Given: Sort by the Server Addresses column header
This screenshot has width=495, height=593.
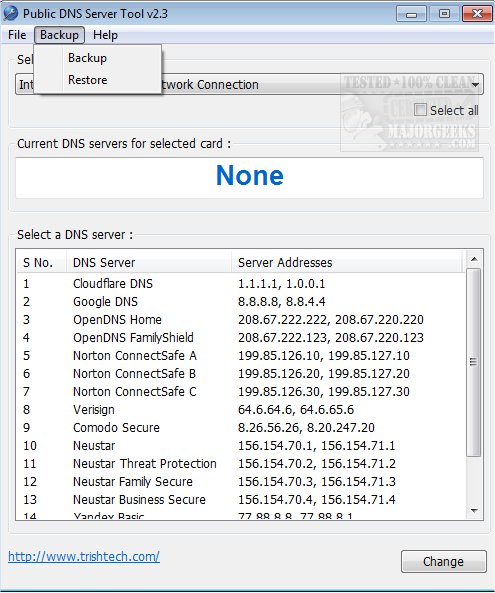Looking at the screenshot, I should tap(347, 262).
